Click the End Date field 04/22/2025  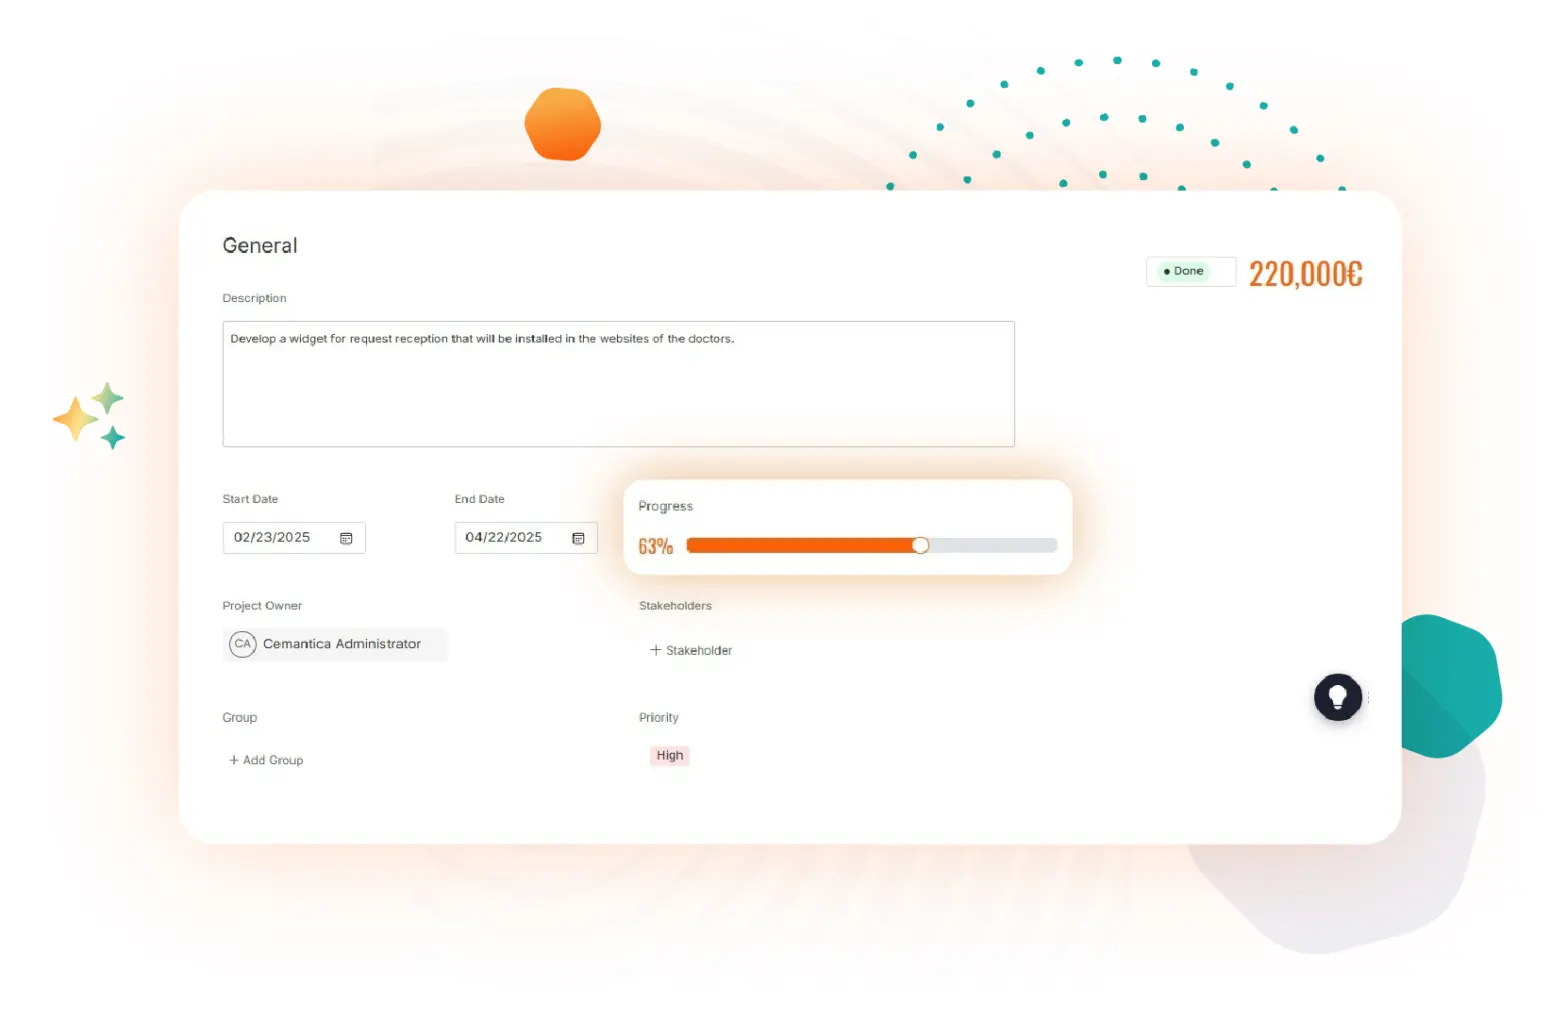click(x=526, y=538)
